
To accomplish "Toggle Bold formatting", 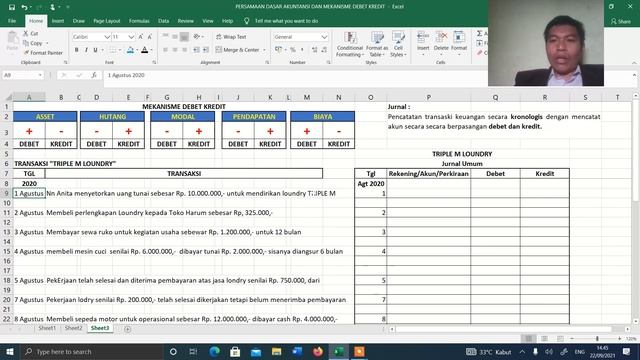I will coord(76,50).
